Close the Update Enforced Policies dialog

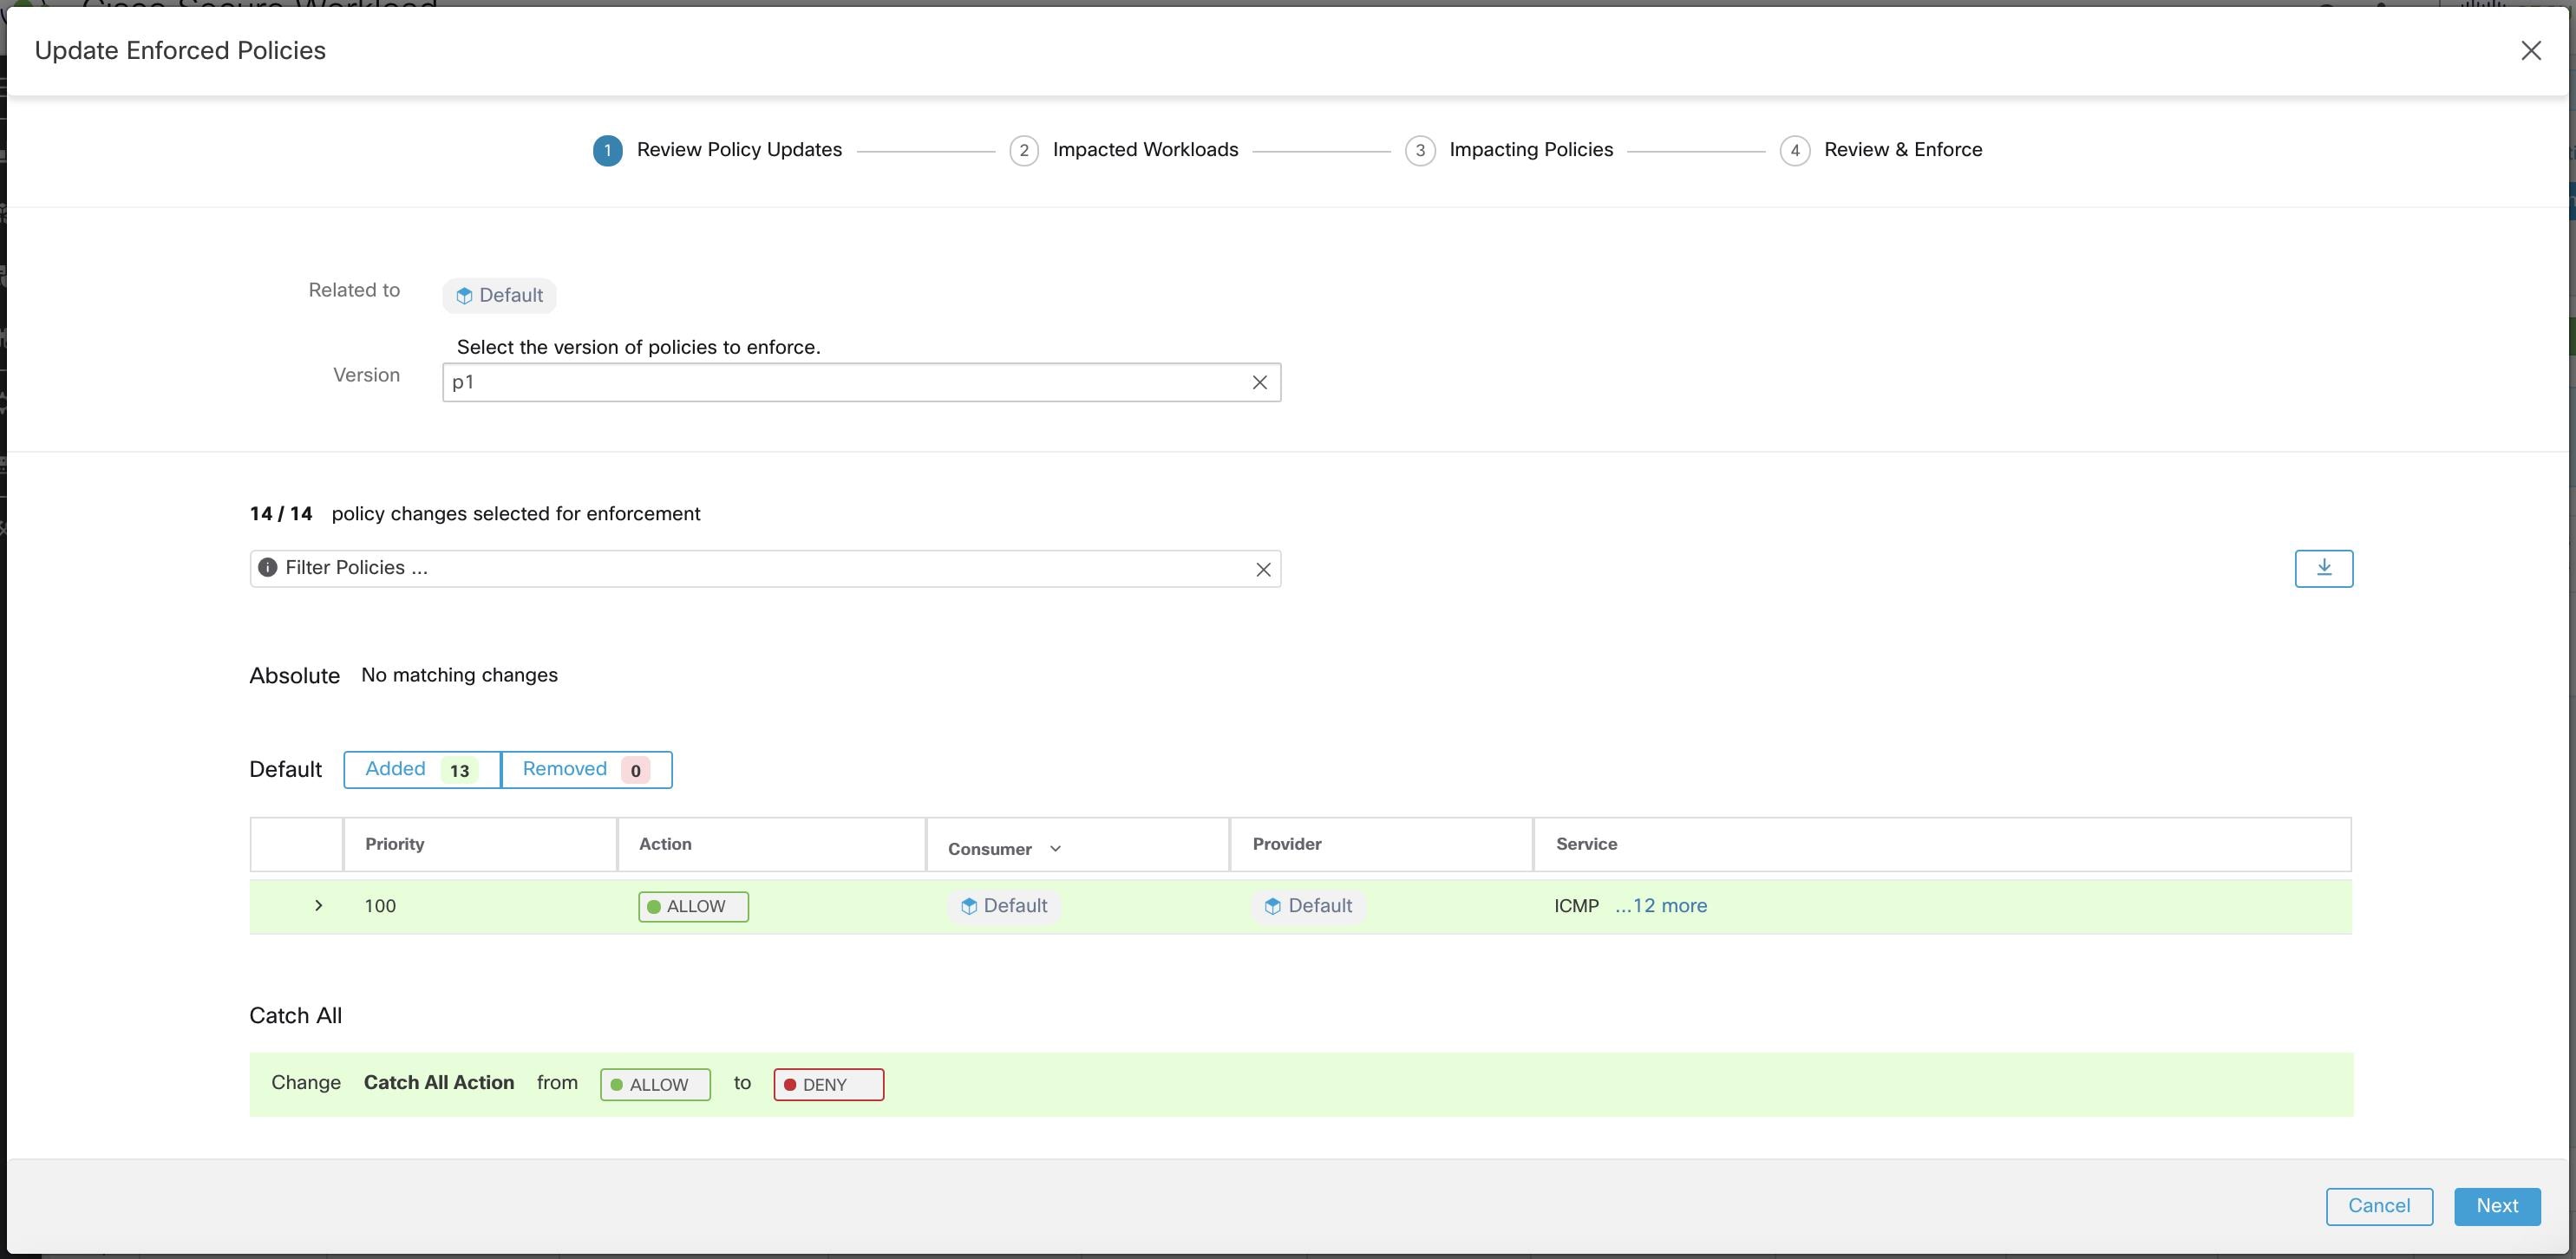click(2531, 49)
